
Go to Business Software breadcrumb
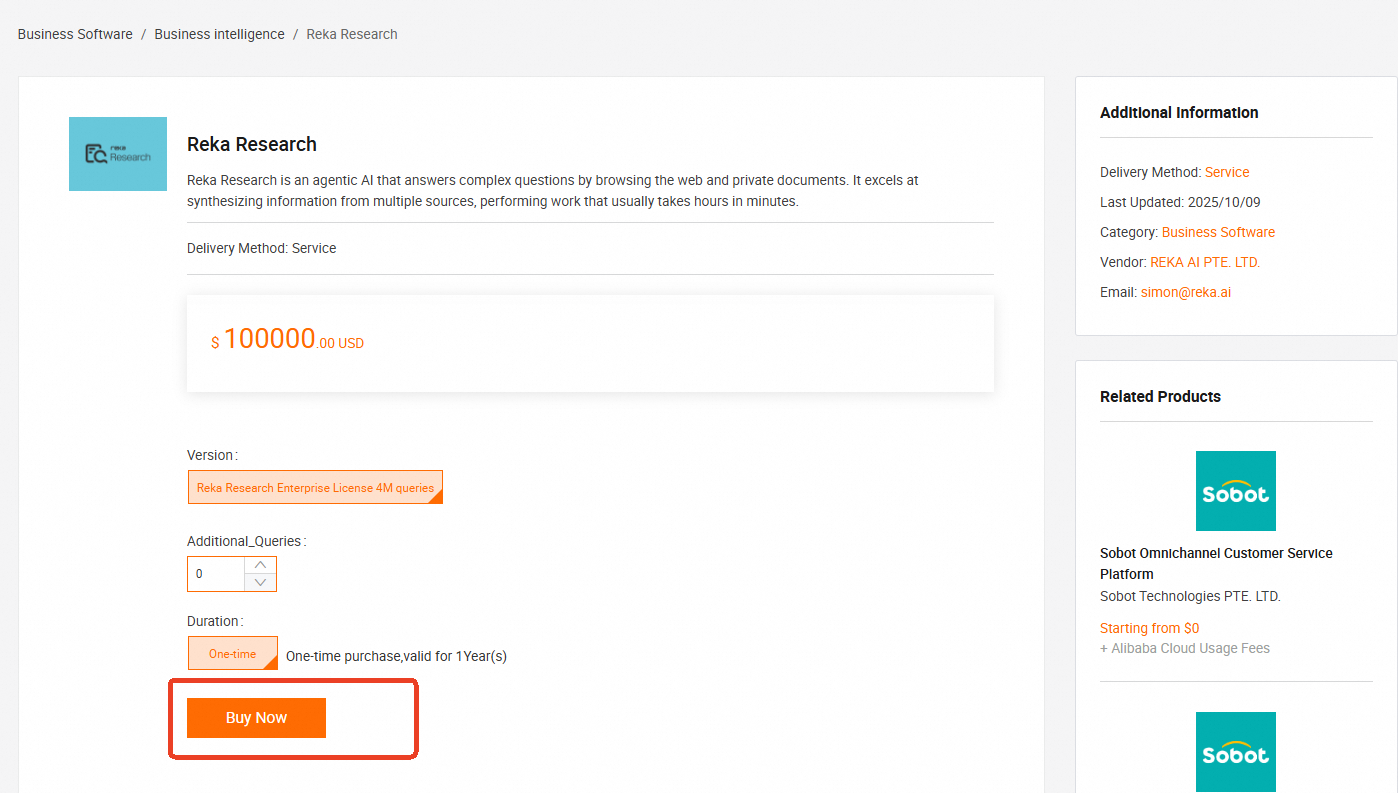point(75,34)
